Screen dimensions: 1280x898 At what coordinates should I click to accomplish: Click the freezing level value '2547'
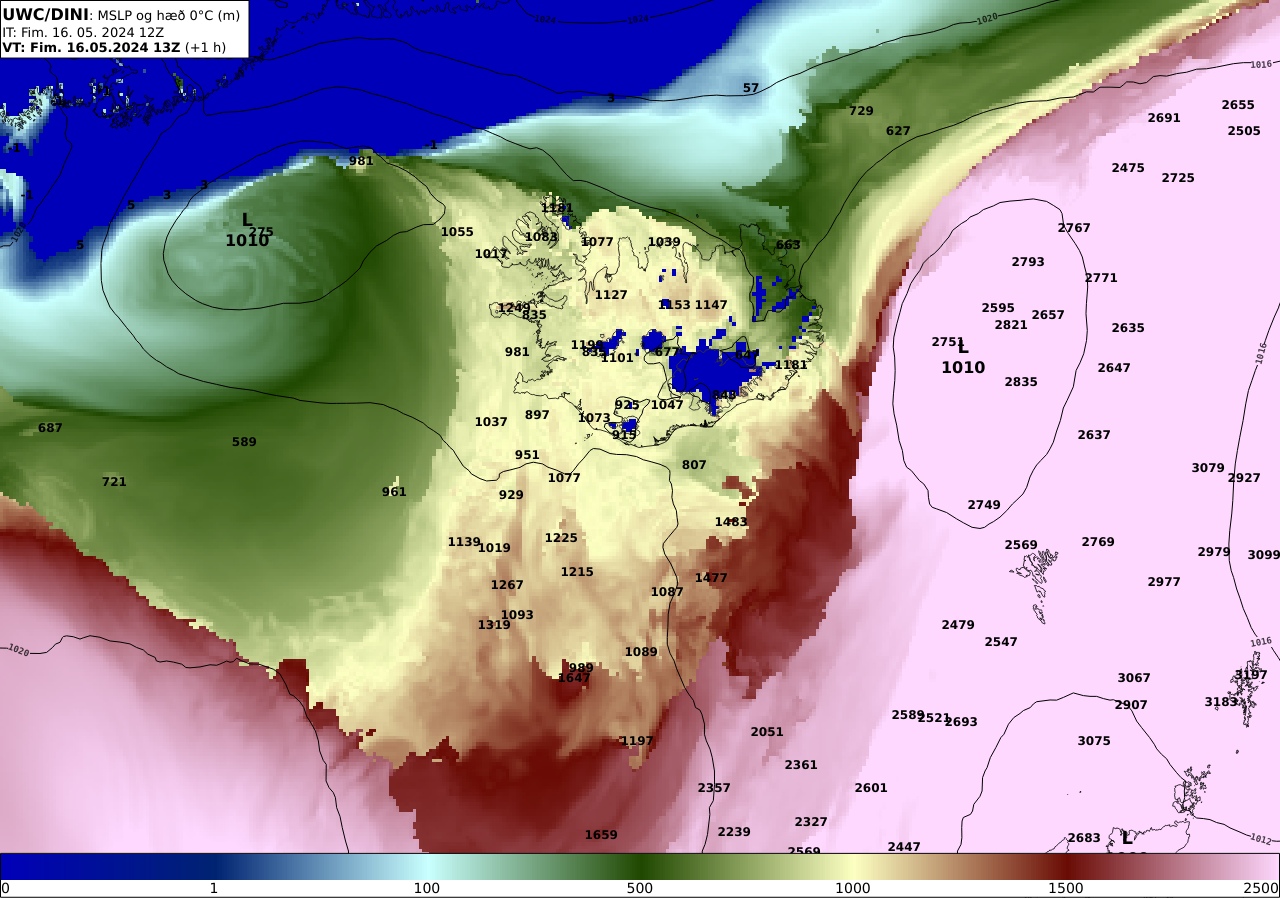coord(1001,642)
